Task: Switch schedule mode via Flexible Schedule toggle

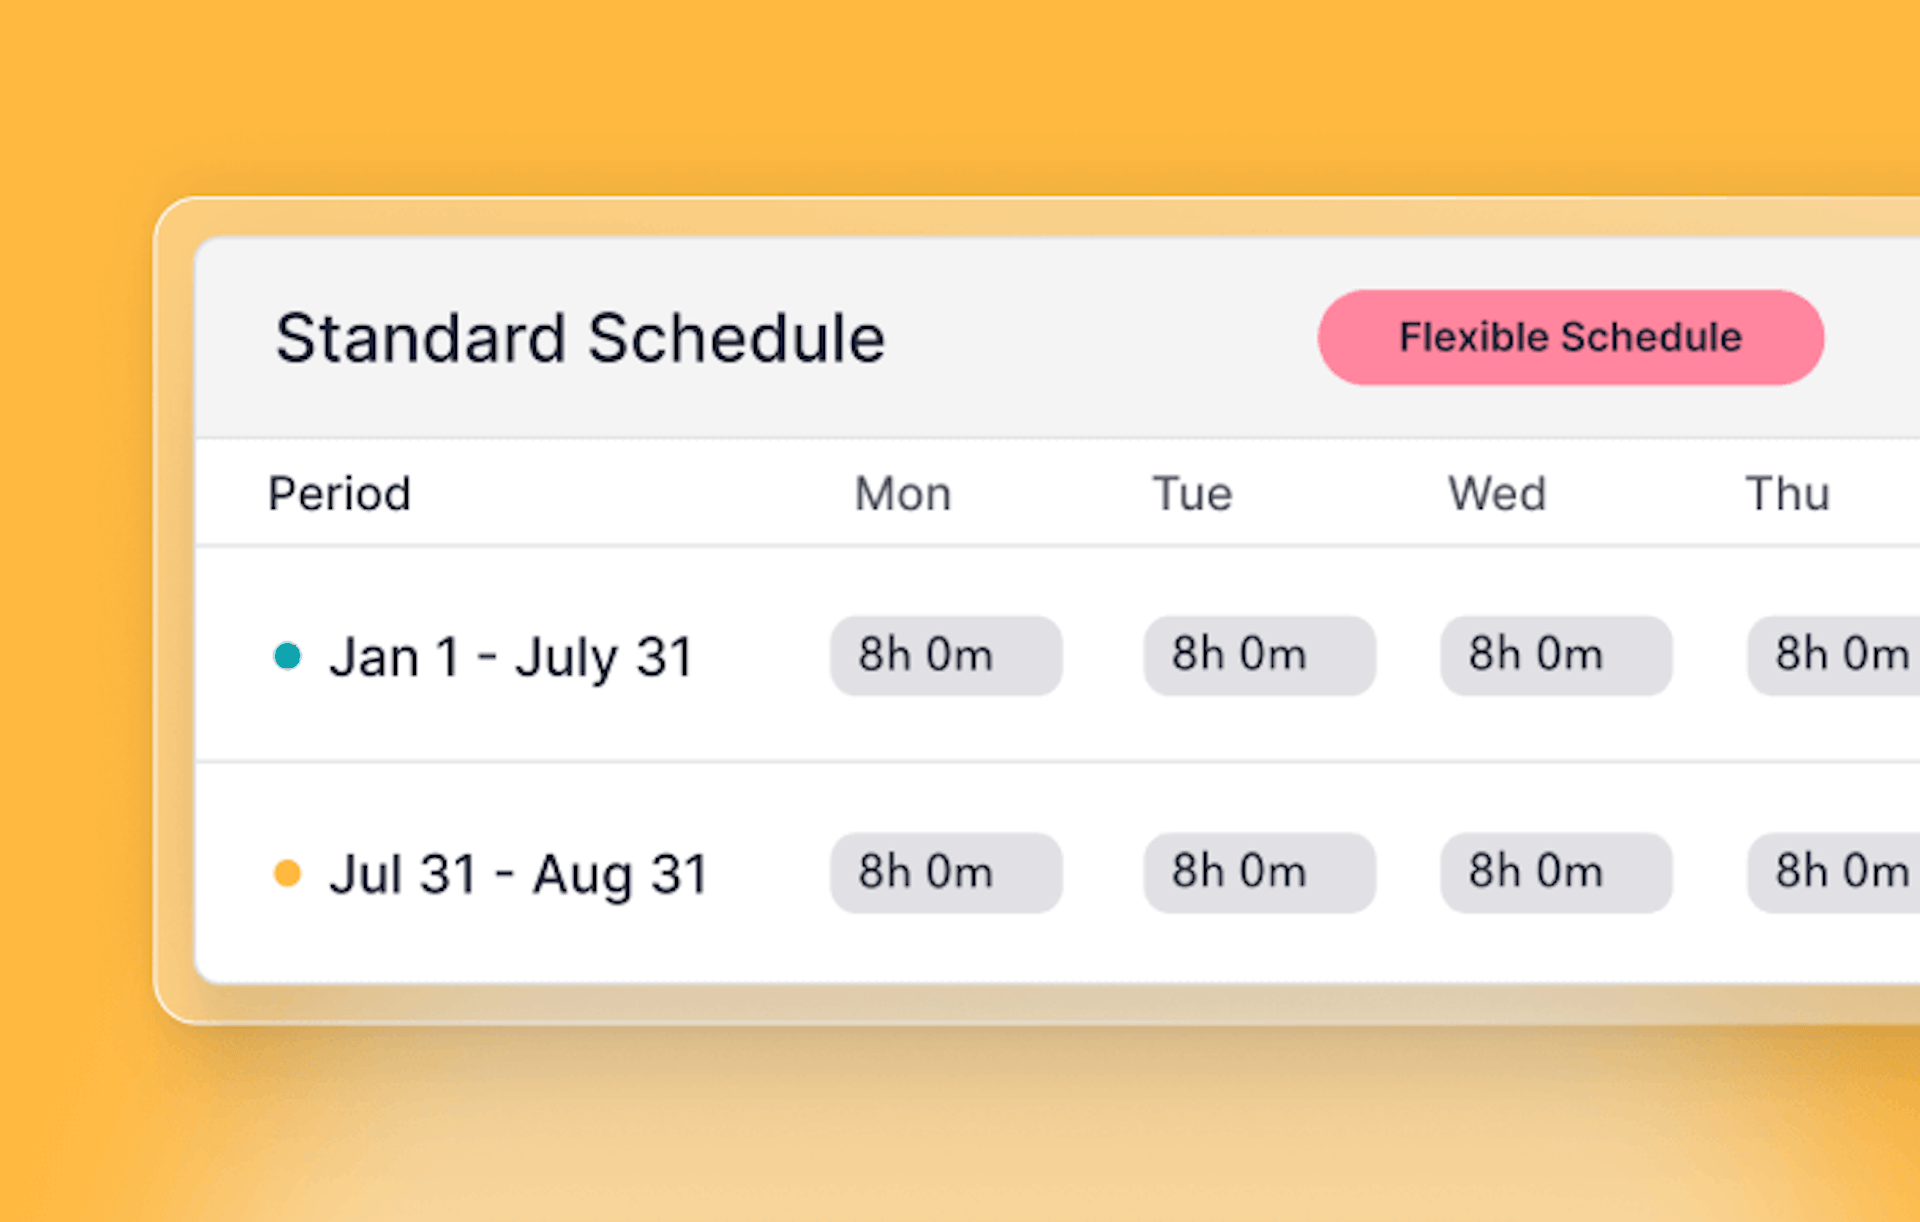Action: (x=1570, y=337)
